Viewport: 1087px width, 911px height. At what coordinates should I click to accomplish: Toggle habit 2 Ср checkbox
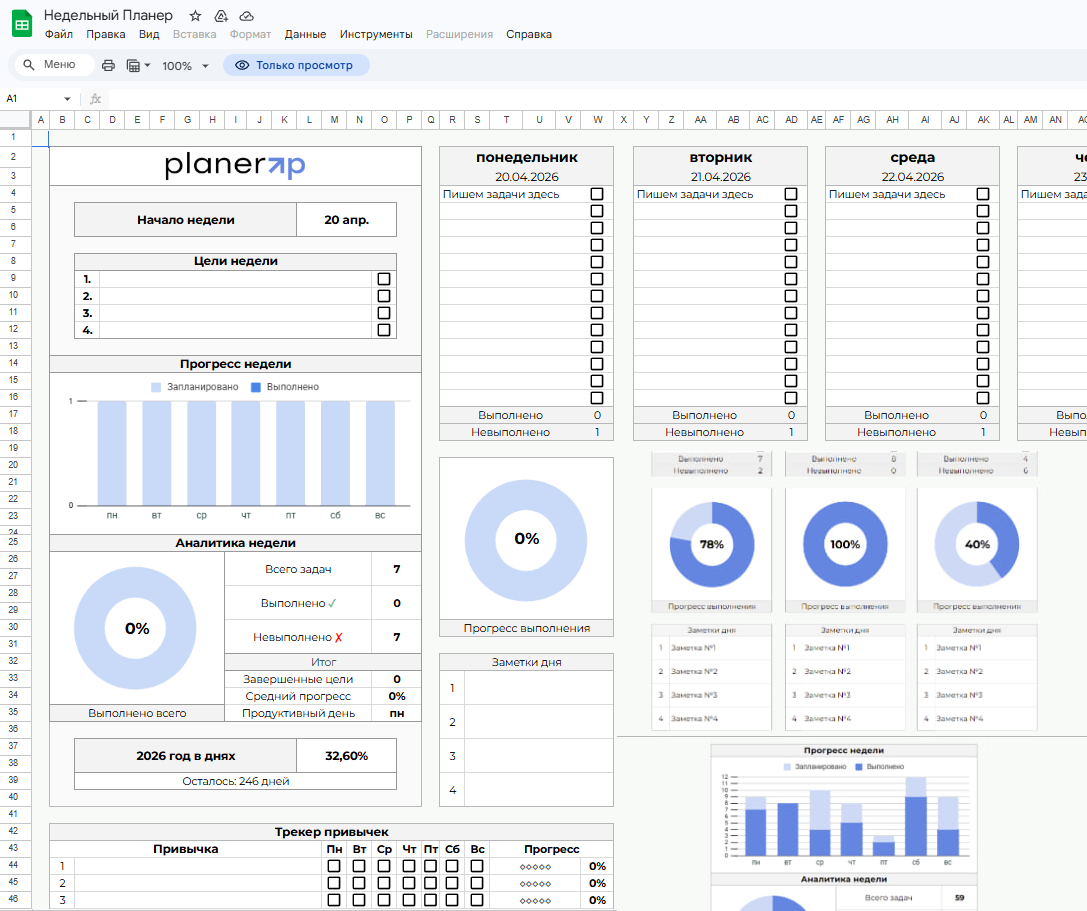point(384,883)
